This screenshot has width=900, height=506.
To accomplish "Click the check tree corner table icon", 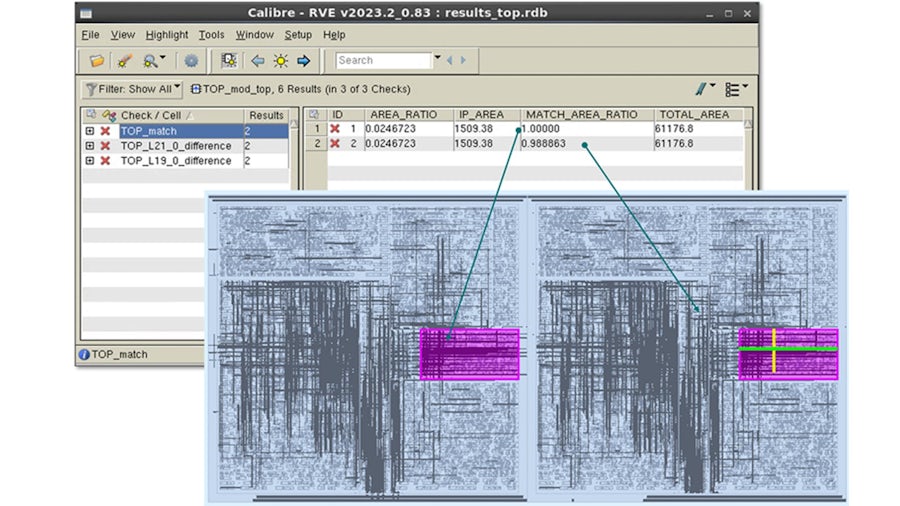I will pyautogui.click(x=91, y=115).
